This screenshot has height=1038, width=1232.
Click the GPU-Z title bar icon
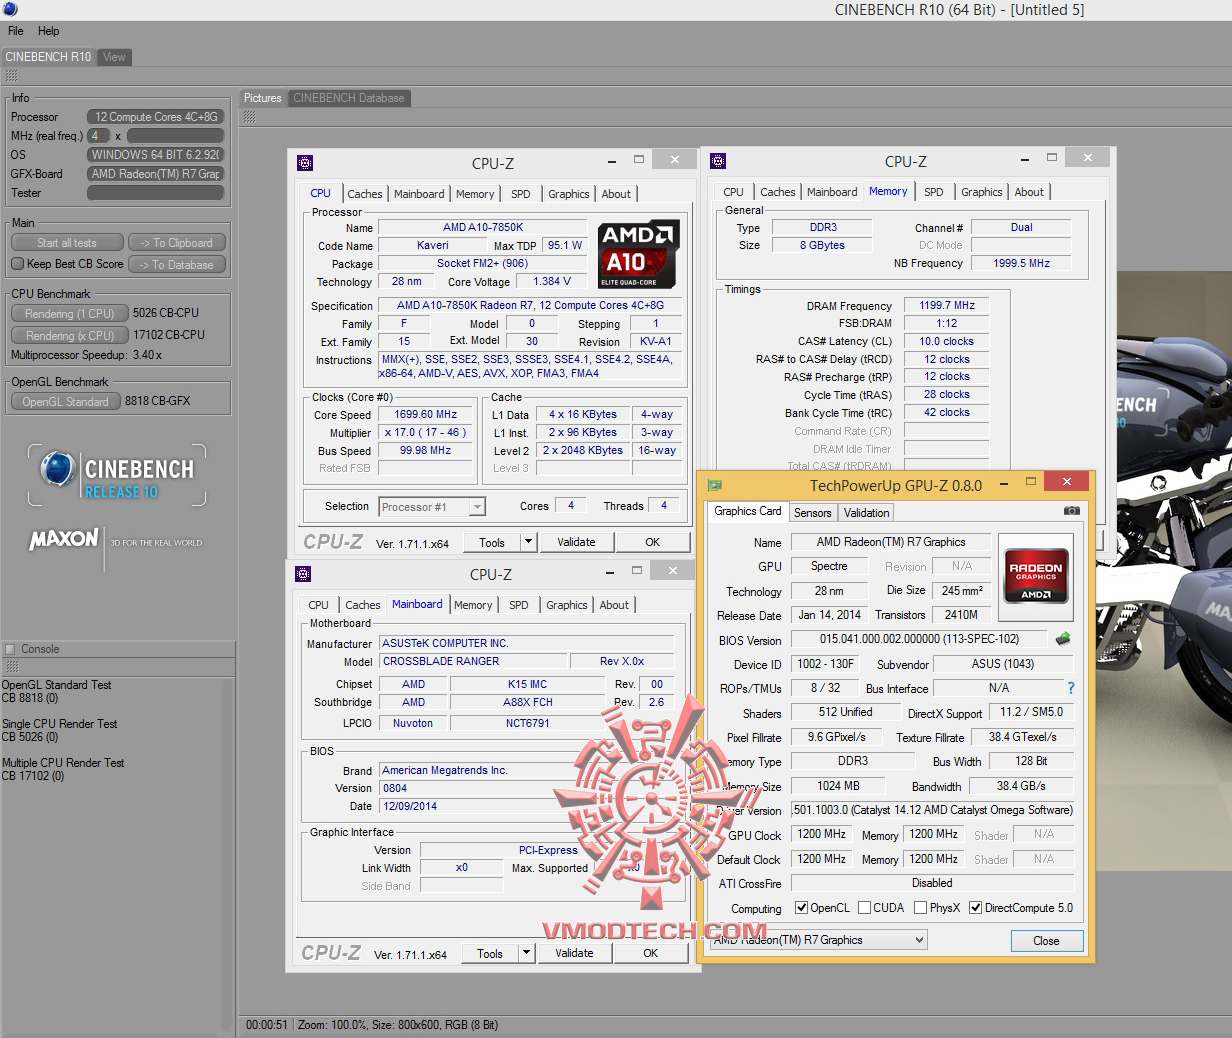coord(715,485)
